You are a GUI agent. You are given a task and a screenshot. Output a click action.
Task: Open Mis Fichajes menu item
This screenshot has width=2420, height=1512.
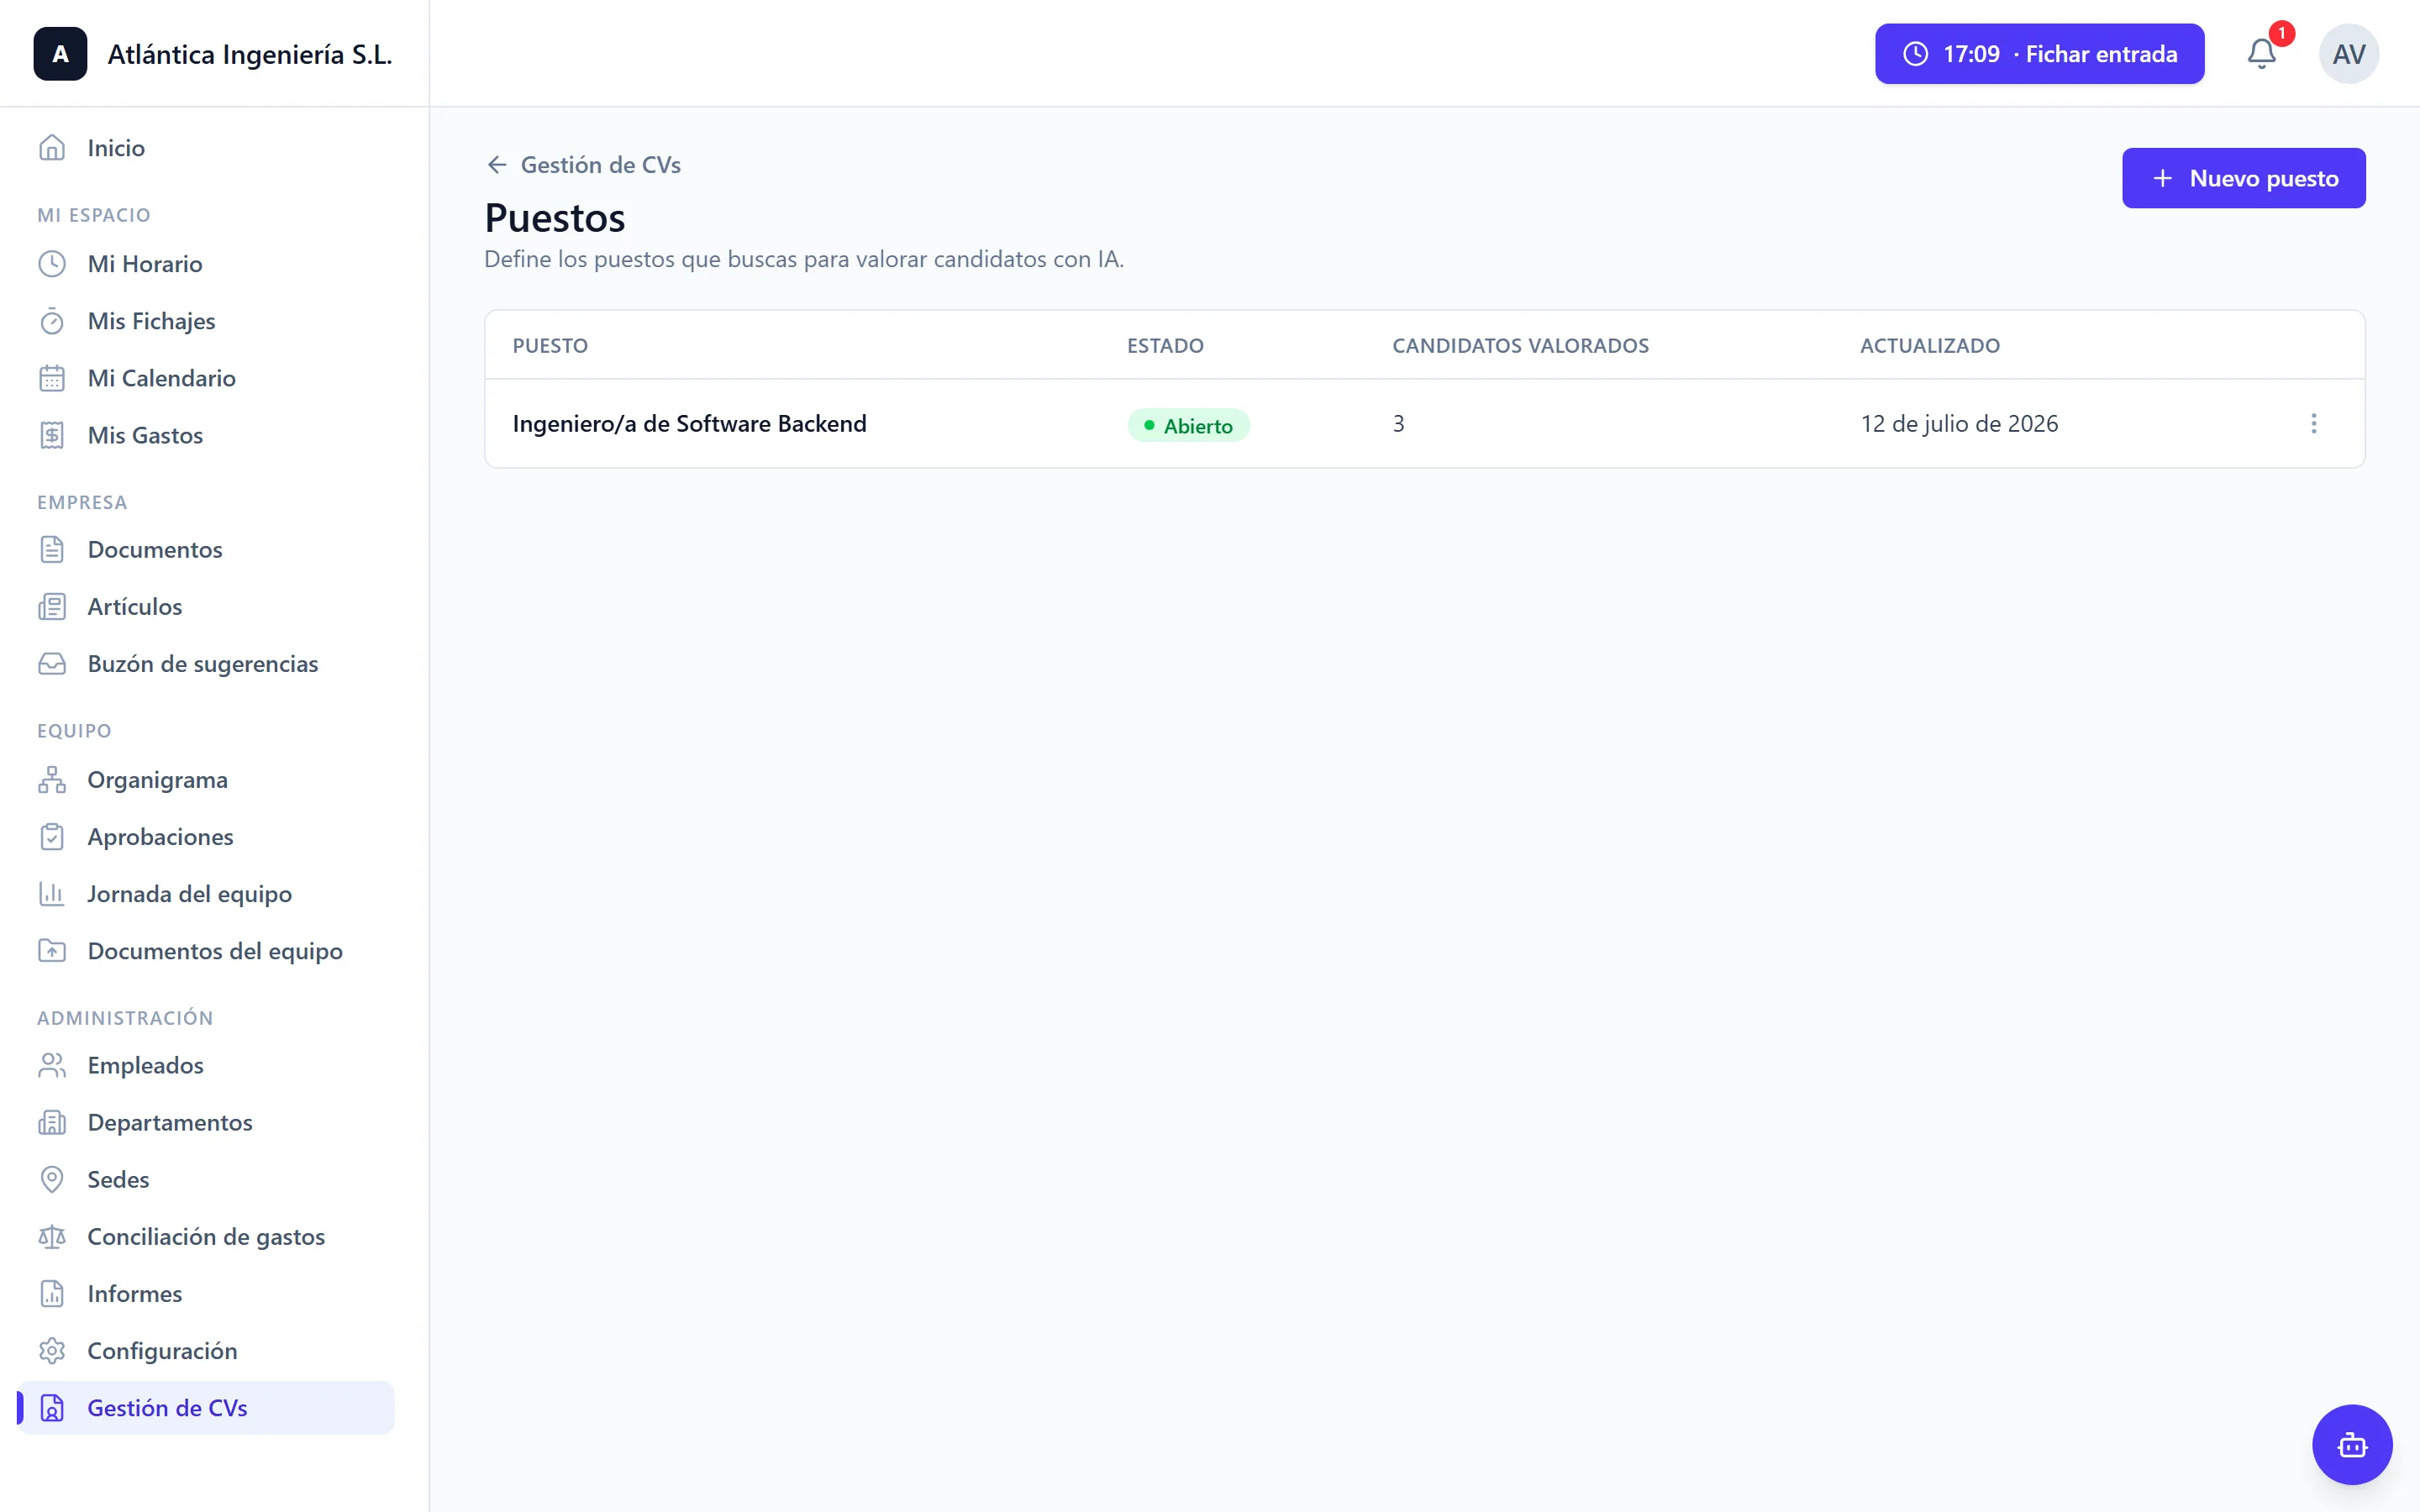tap(206, 321)
